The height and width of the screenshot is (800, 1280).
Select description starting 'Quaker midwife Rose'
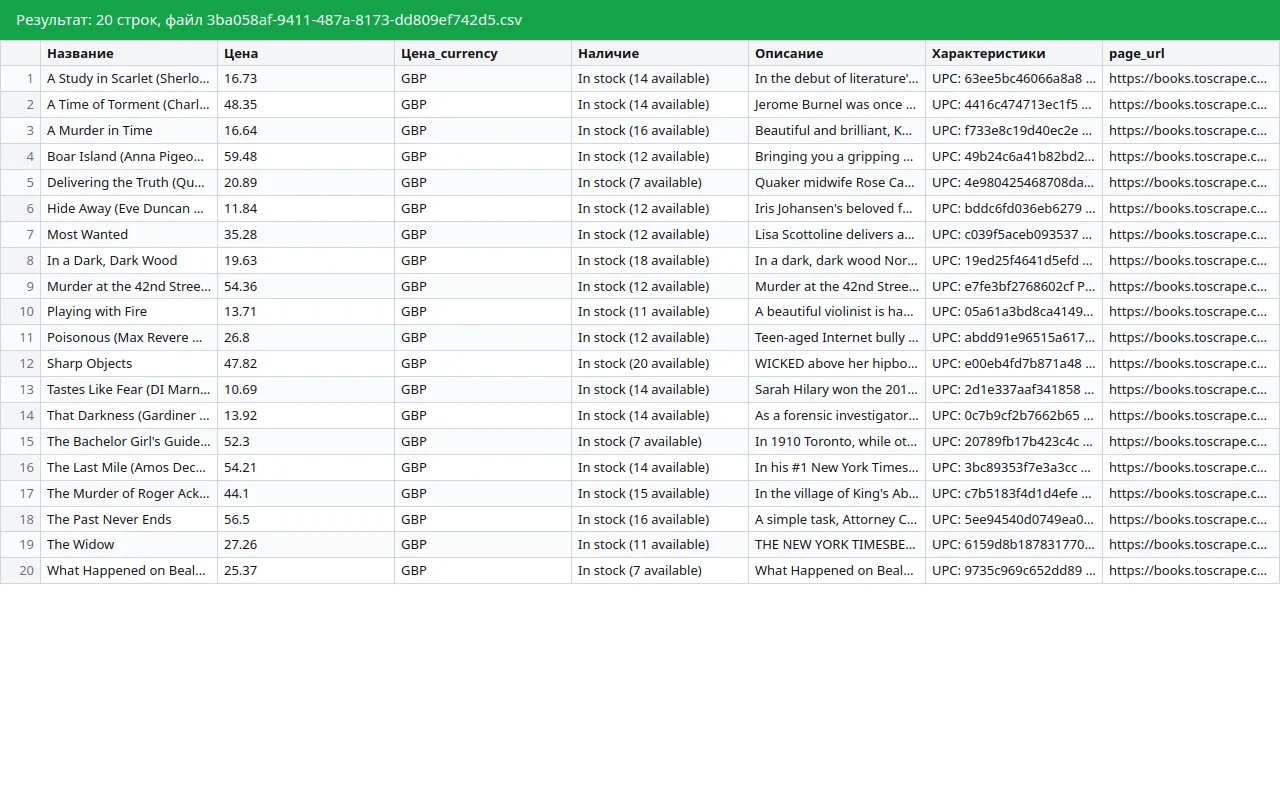click(837, 182)
